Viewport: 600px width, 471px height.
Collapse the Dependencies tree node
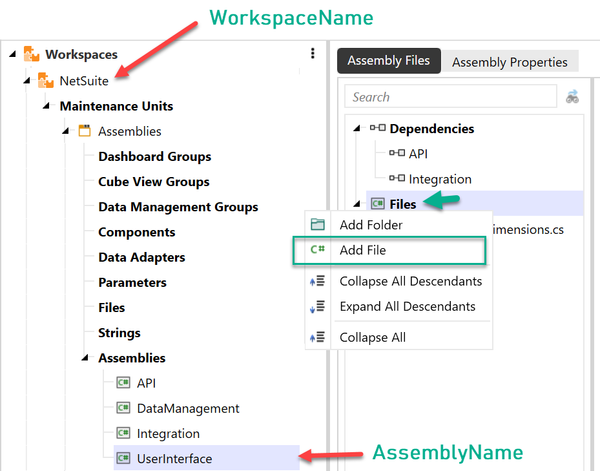tap(358, 128)
